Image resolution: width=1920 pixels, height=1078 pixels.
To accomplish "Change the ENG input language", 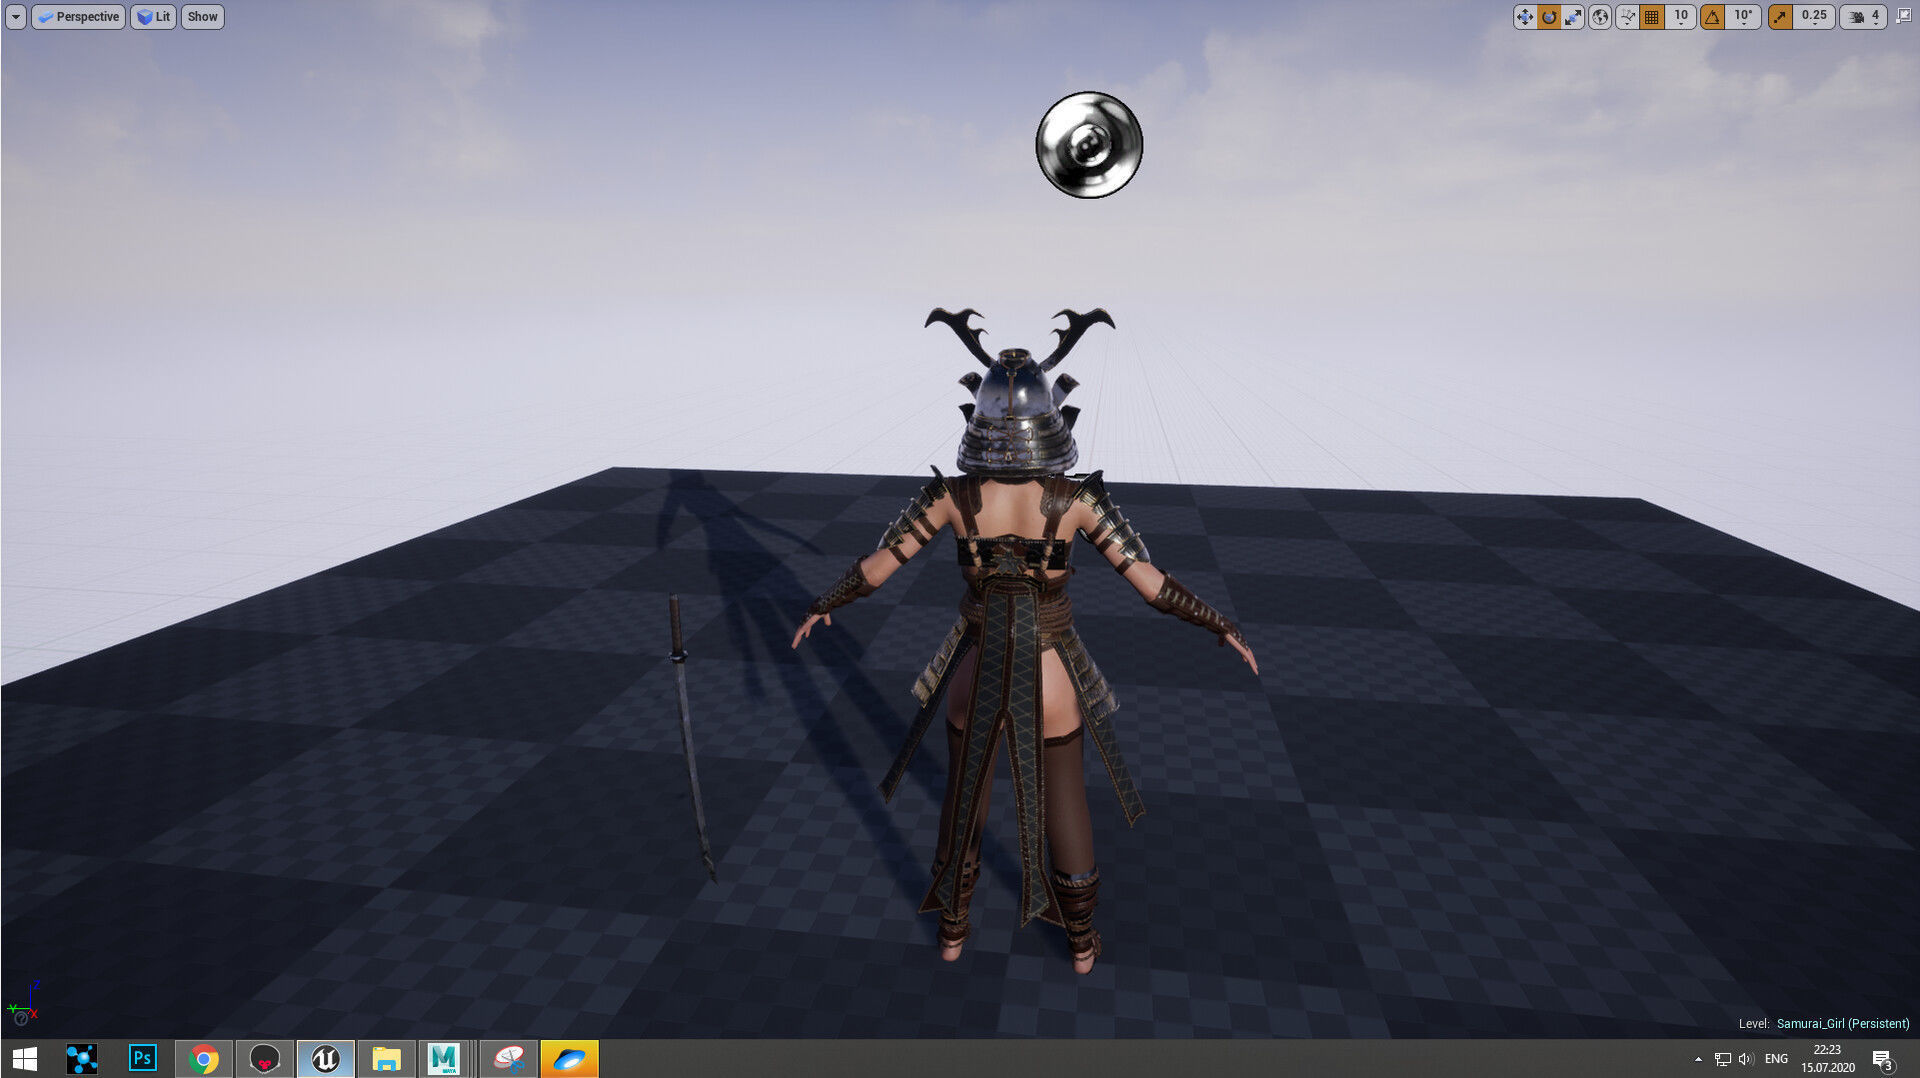I will click(x=1776, y=1059).
